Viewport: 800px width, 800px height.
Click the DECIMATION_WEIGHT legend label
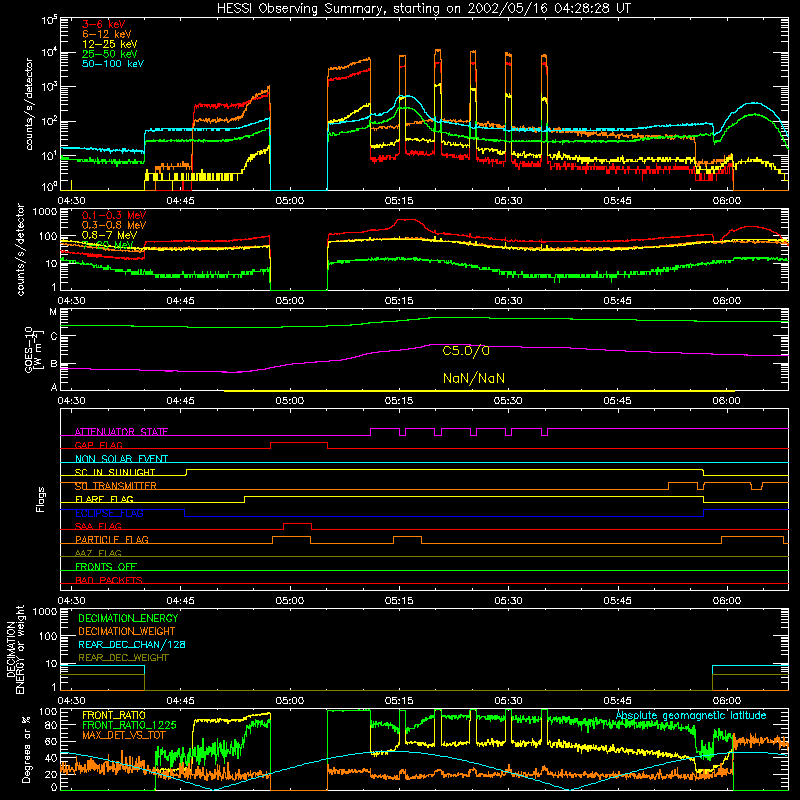127,632
